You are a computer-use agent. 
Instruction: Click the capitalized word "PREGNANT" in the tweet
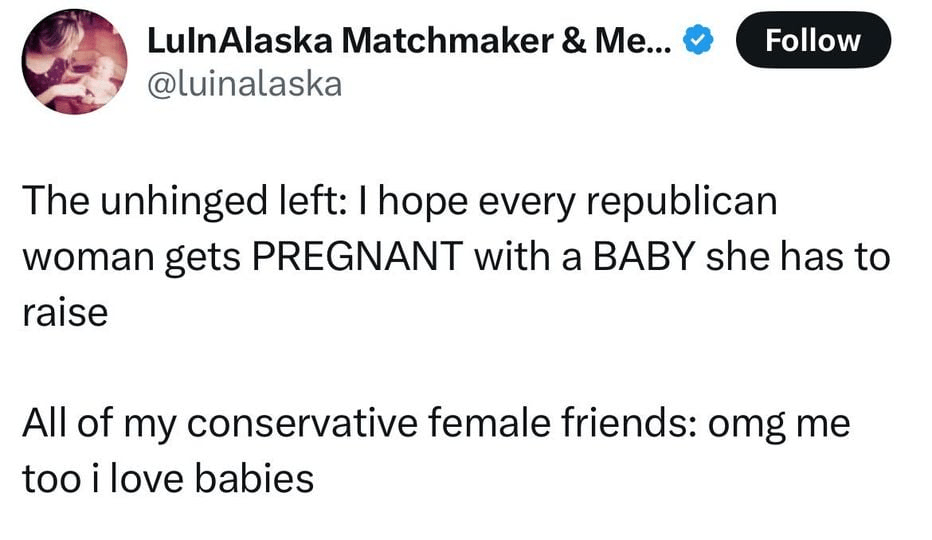[355, 257]
